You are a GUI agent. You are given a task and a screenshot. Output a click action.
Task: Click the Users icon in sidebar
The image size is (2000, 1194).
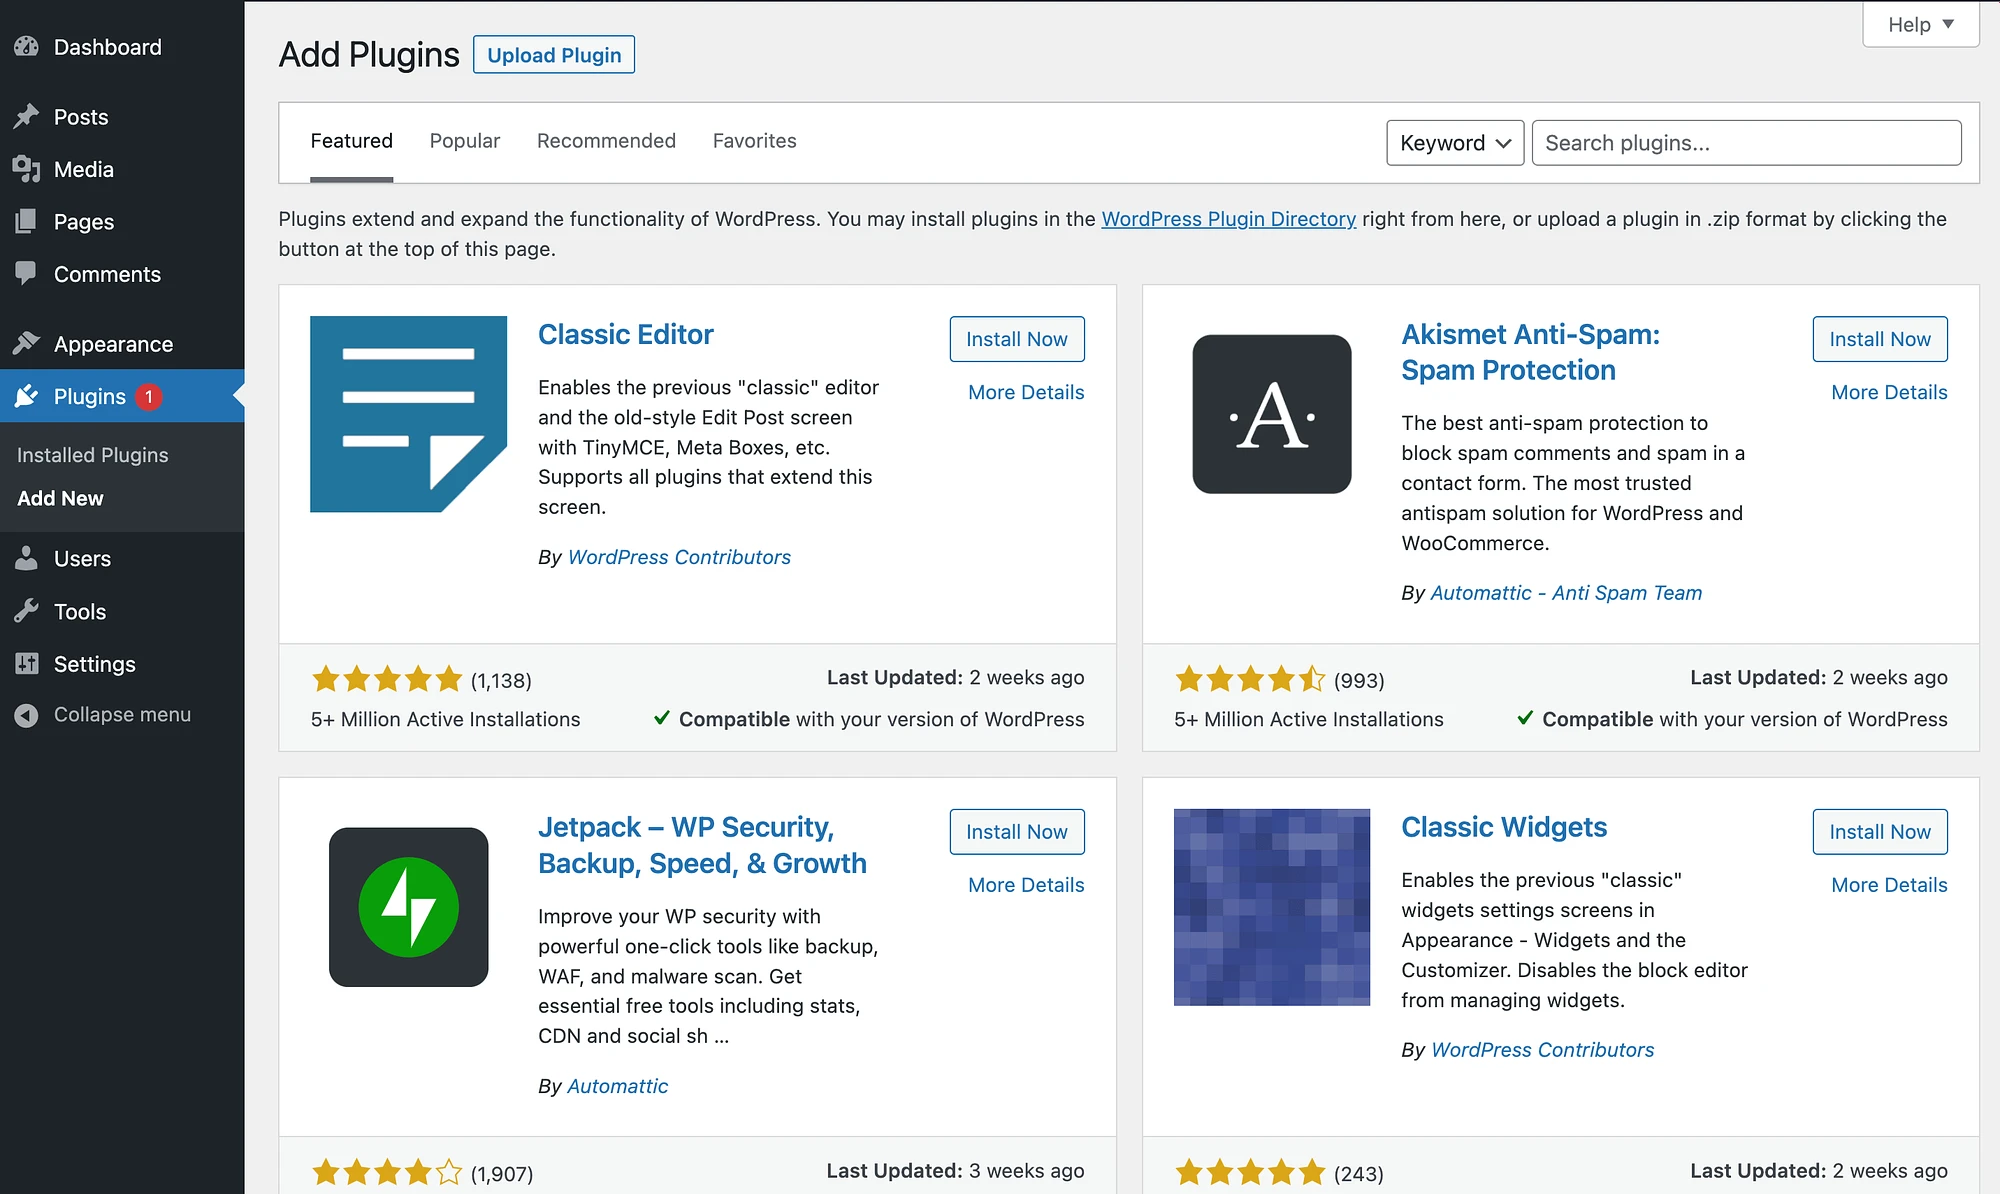(x=28, y=557)
